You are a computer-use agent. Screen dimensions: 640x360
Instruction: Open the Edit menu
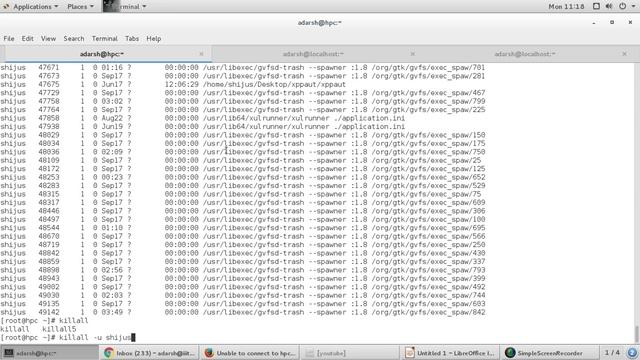tap(27, 38)
